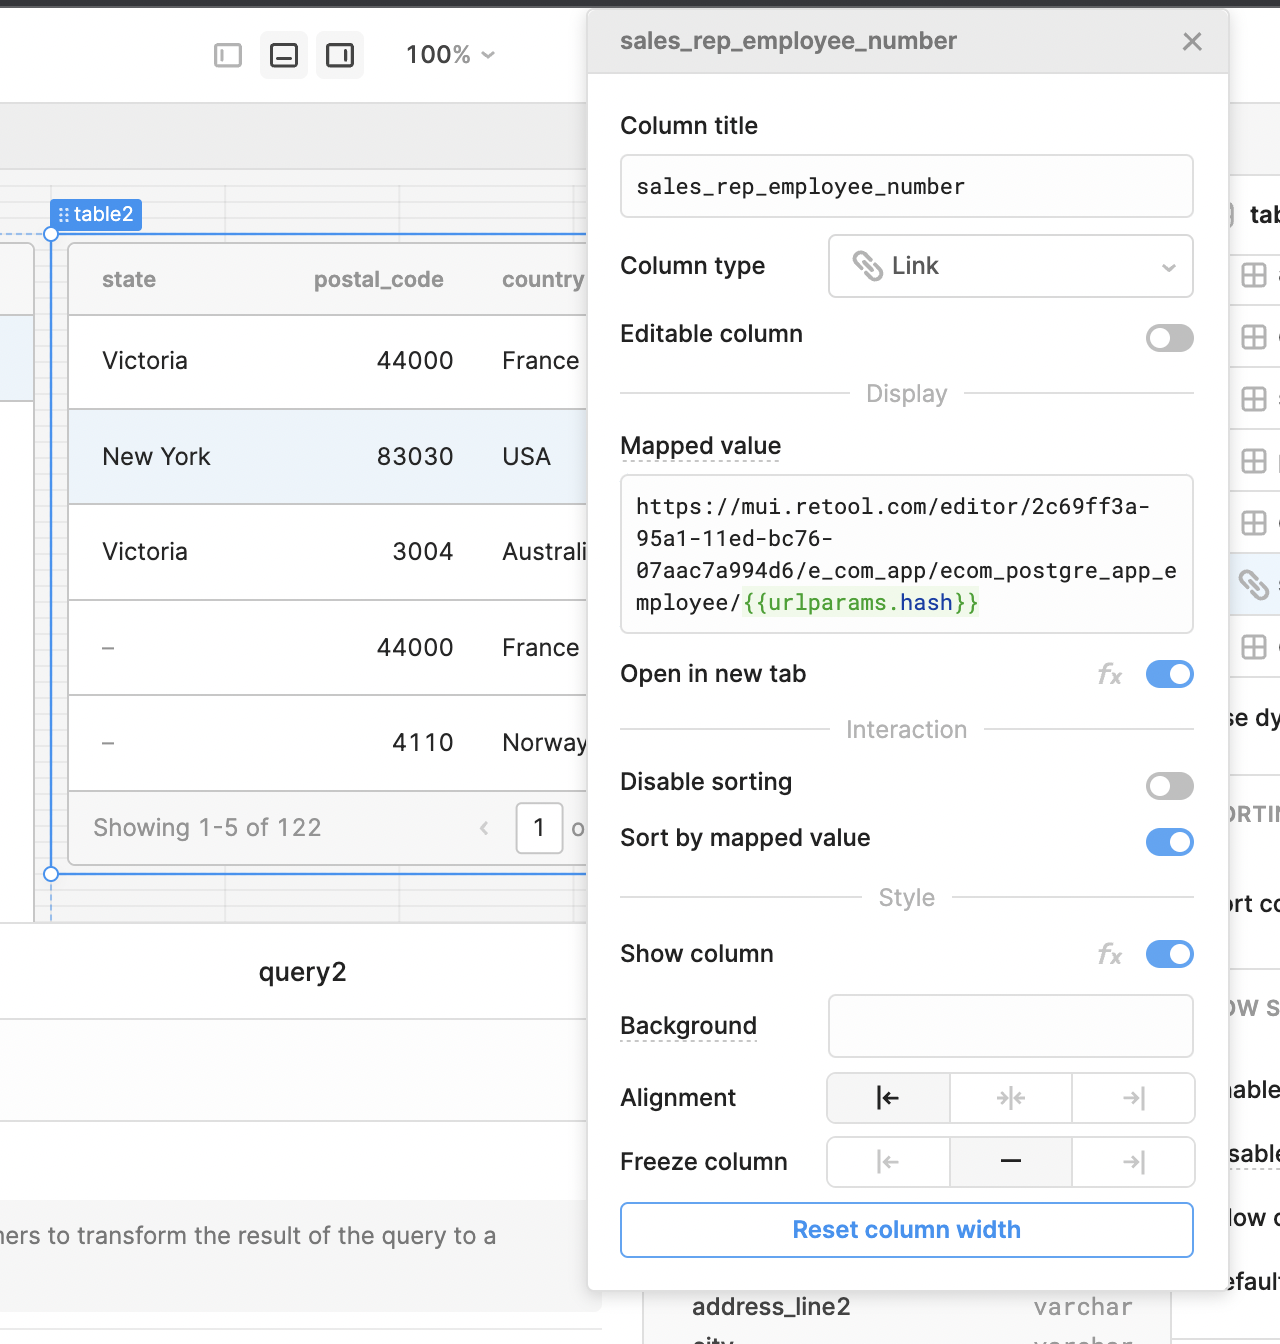This screenshot has height=1344, width=1280.
Task: Edit the Column title input field
Action: click(907, 186)
